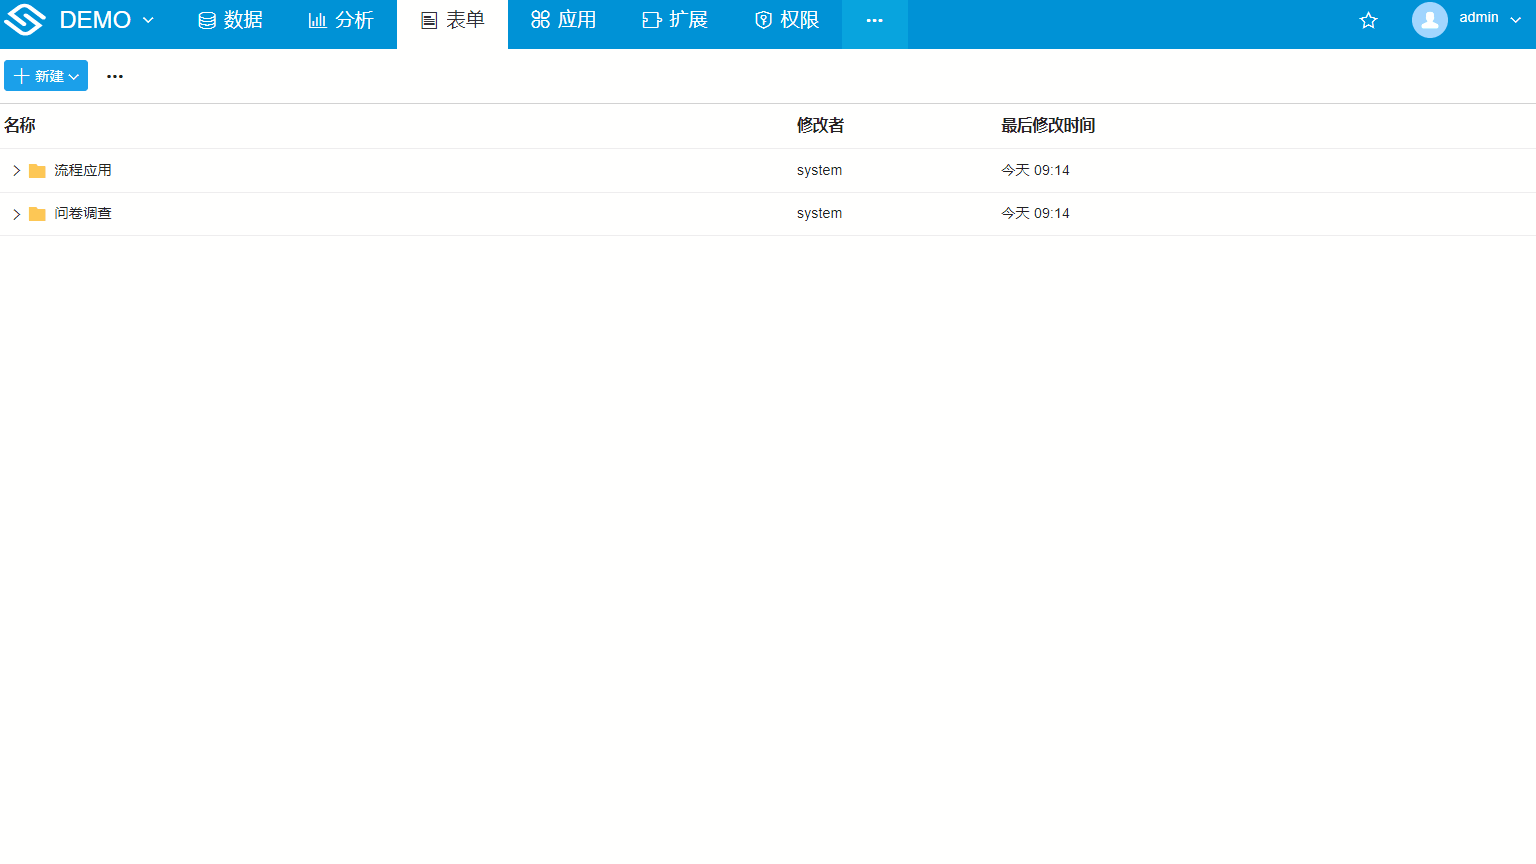This screenshot has height=864, width=1536.
Task: Open the 新建 dropdown arrow
Action: [74, 76]
